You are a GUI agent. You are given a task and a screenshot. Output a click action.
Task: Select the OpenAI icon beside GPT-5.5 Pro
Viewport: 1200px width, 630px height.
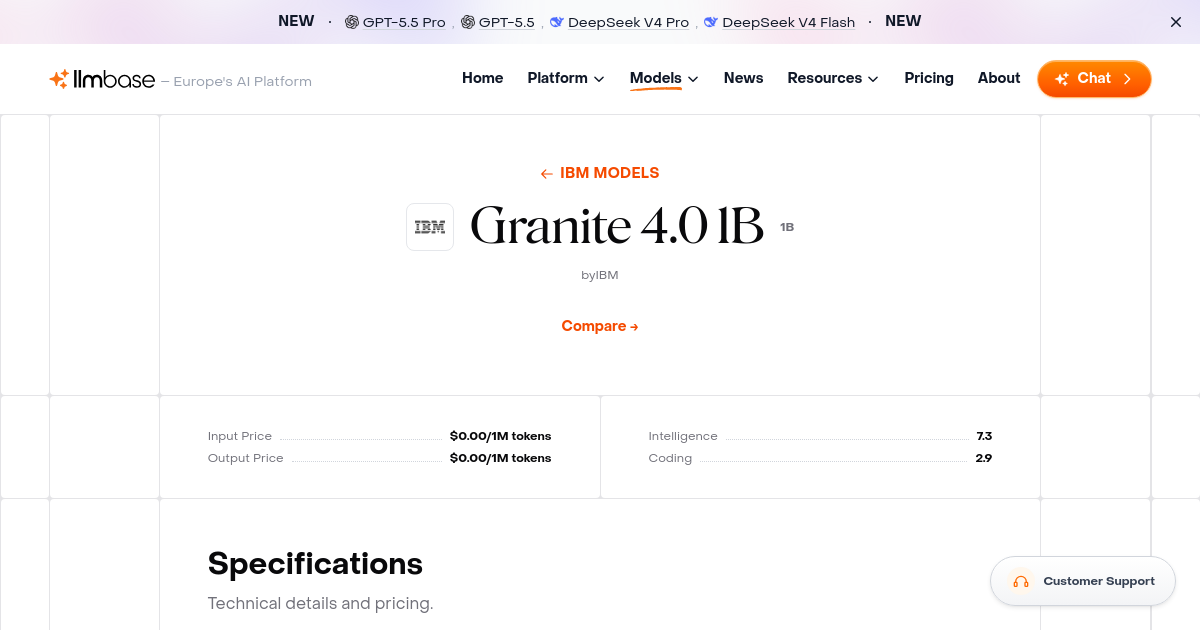[352, 21]
